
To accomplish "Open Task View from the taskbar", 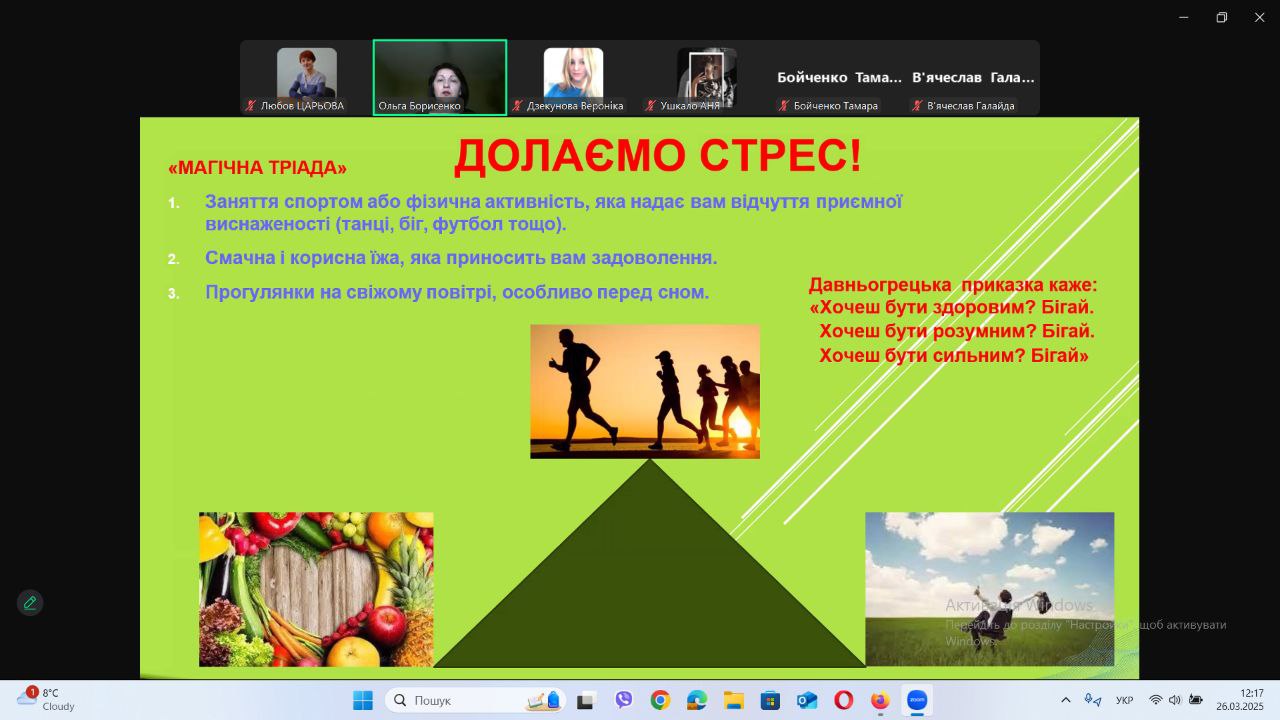I will pos(586,700).
